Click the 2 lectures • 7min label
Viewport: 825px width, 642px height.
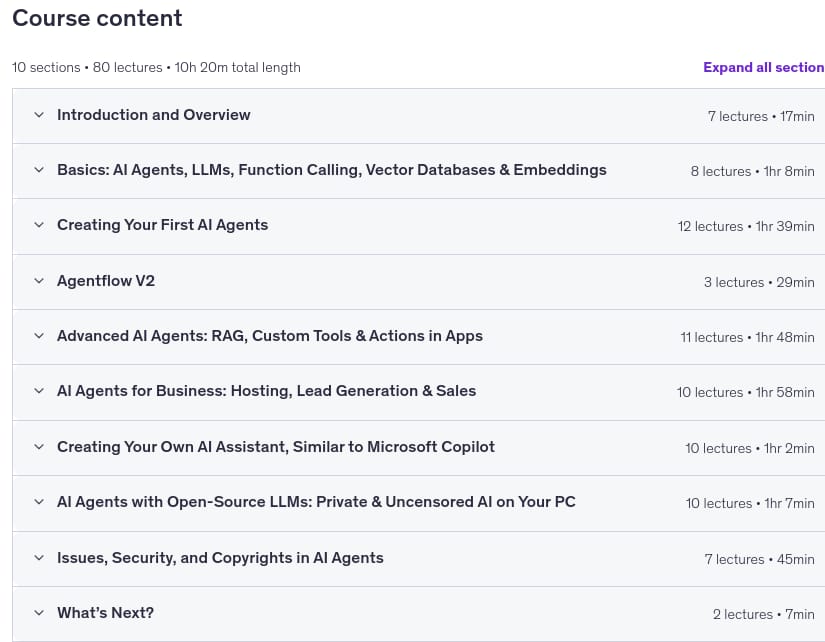point(763,615)
